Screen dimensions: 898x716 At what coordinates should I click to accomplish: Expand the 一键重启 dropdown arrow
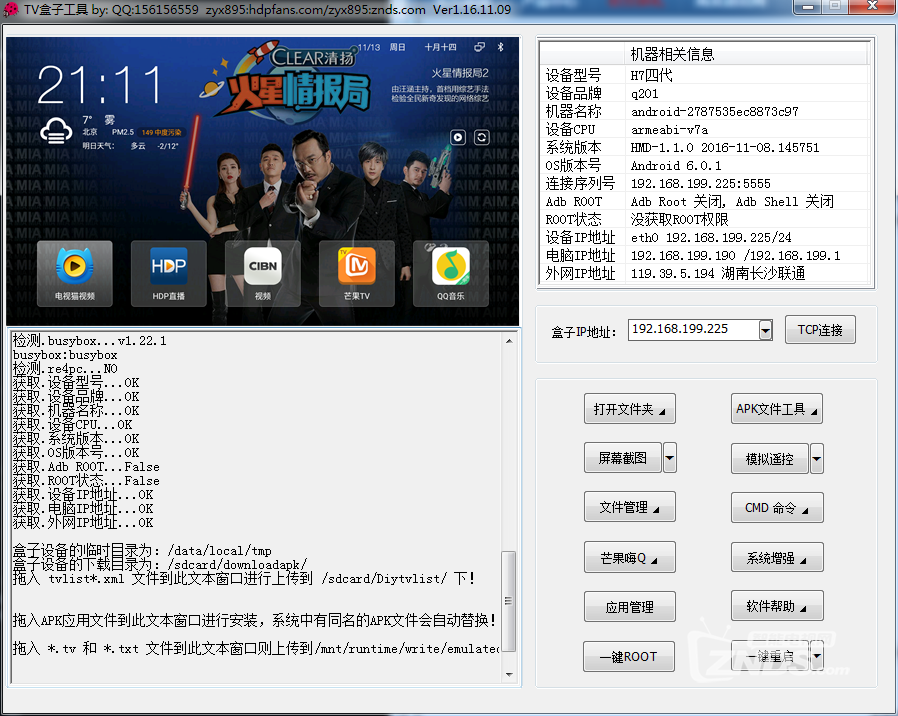tap(817, 656)
